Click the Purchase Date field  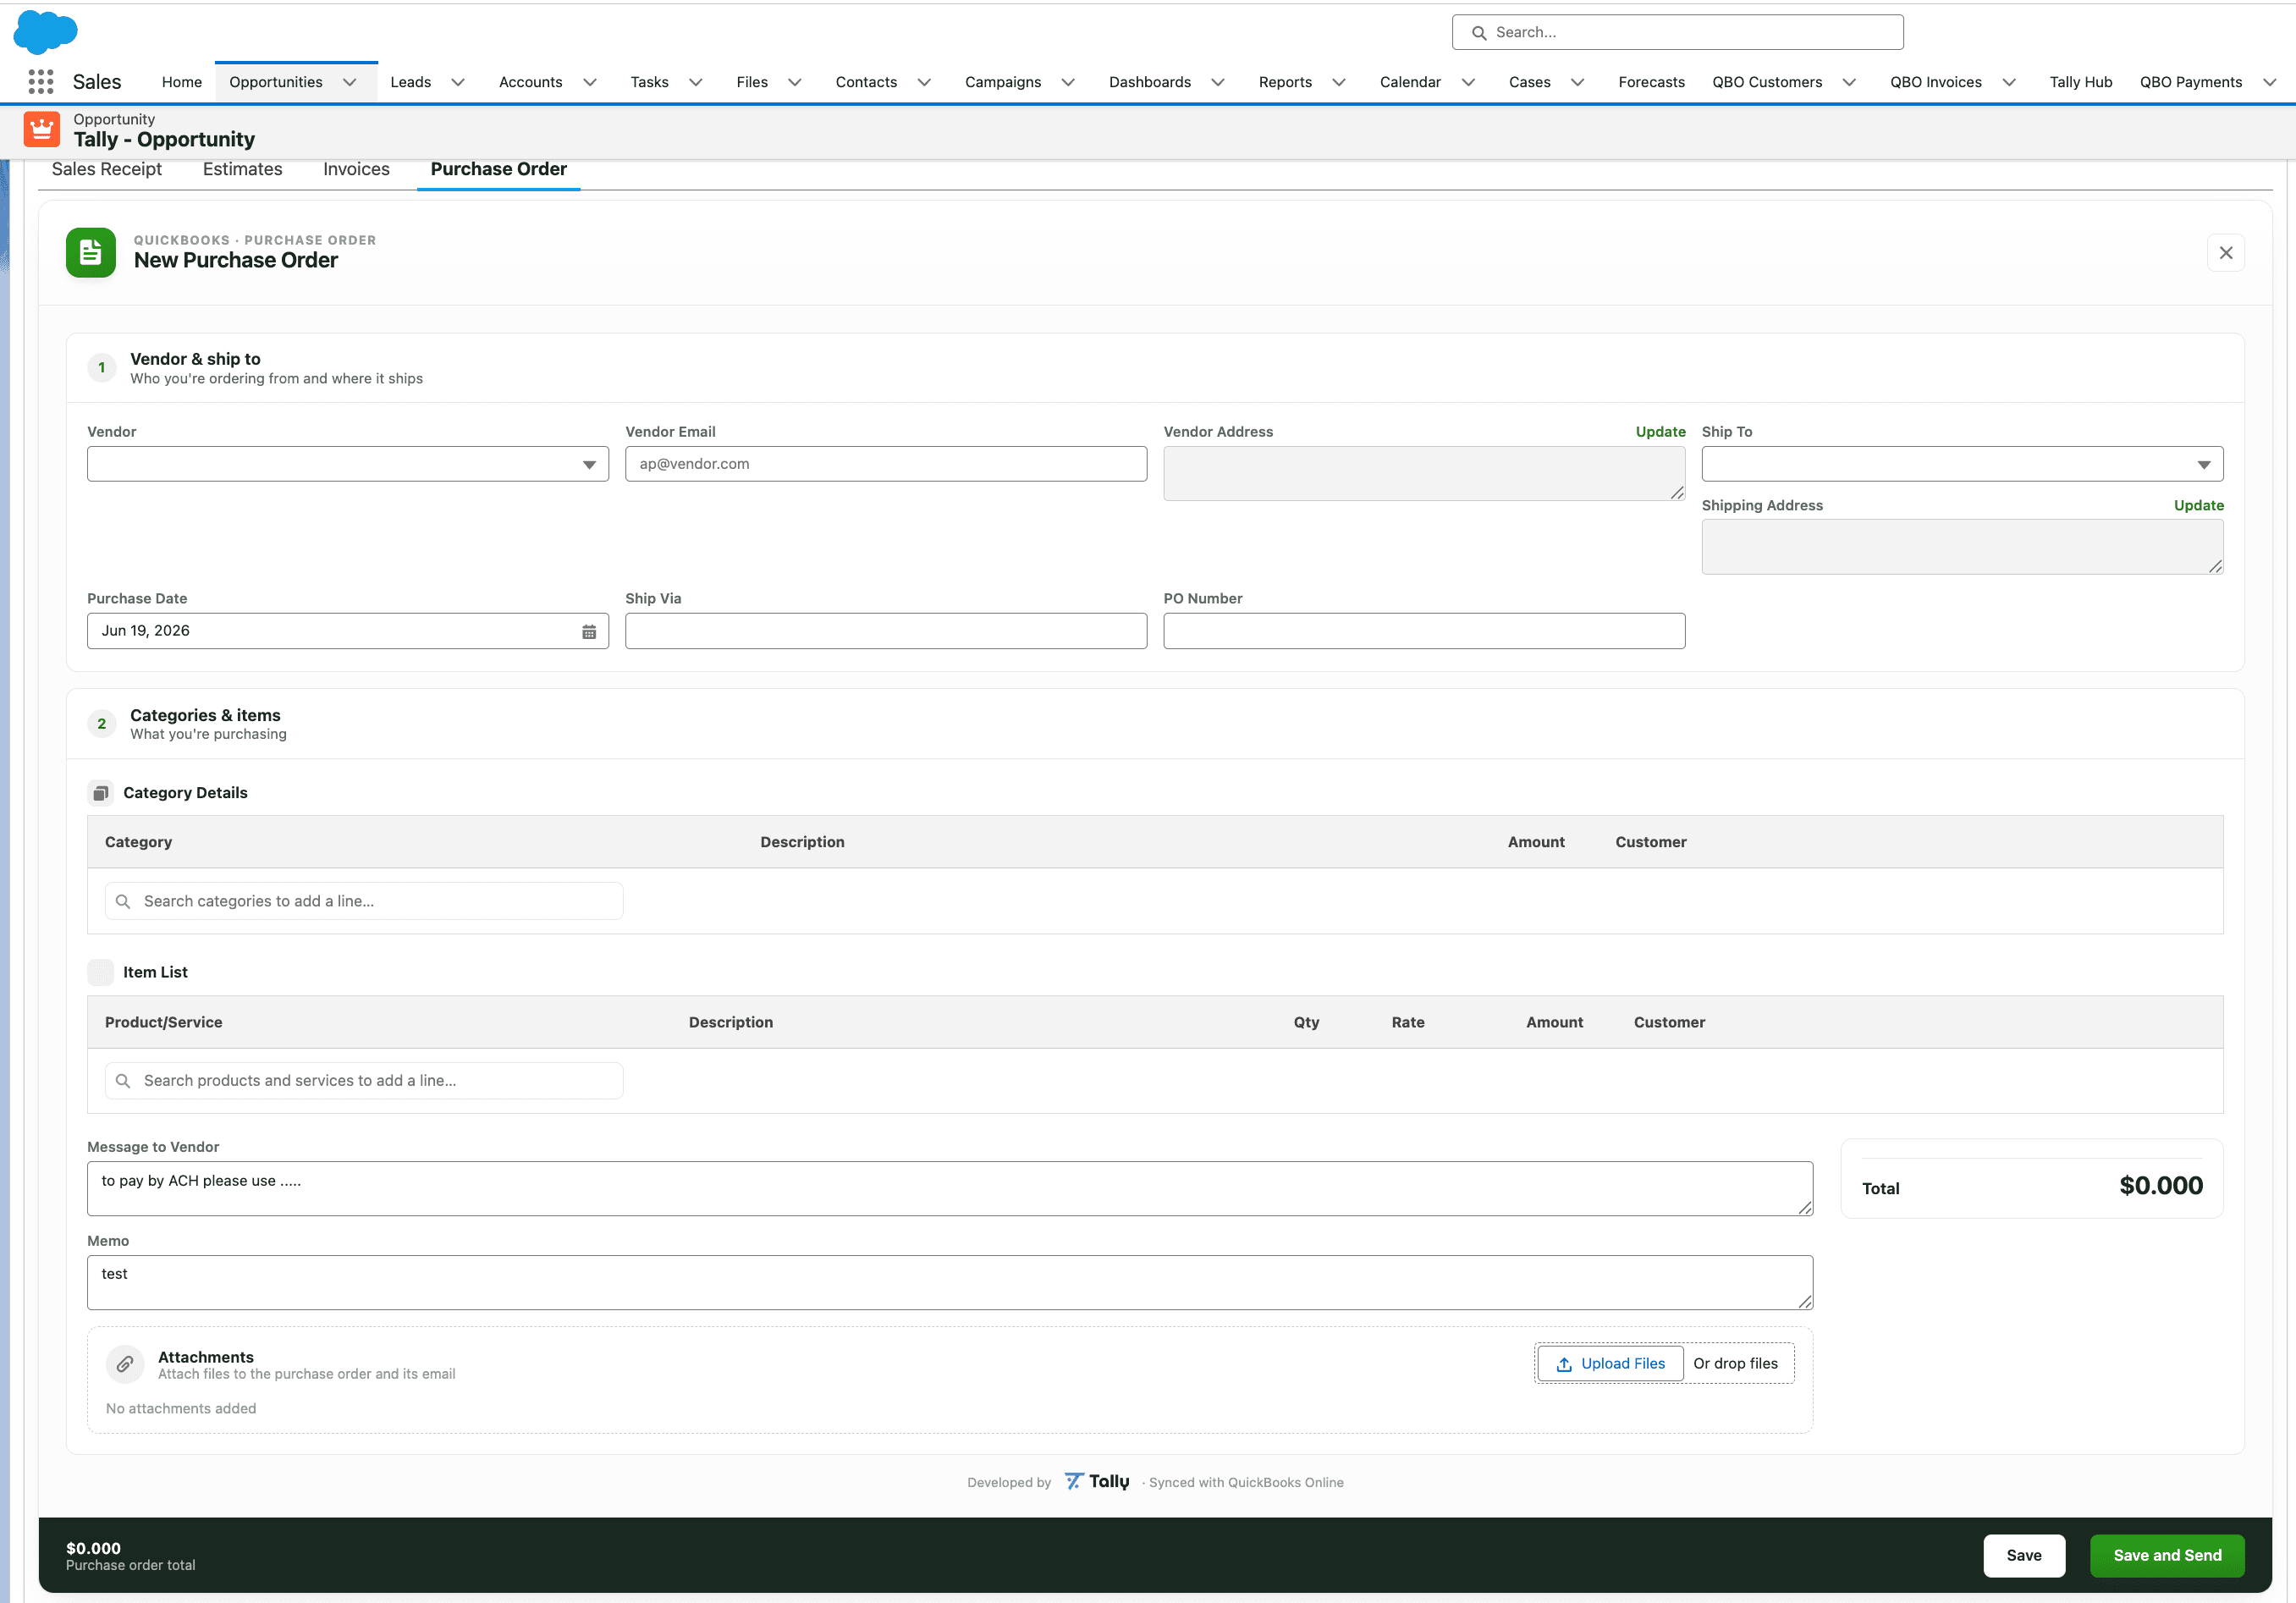pos(348,631)
